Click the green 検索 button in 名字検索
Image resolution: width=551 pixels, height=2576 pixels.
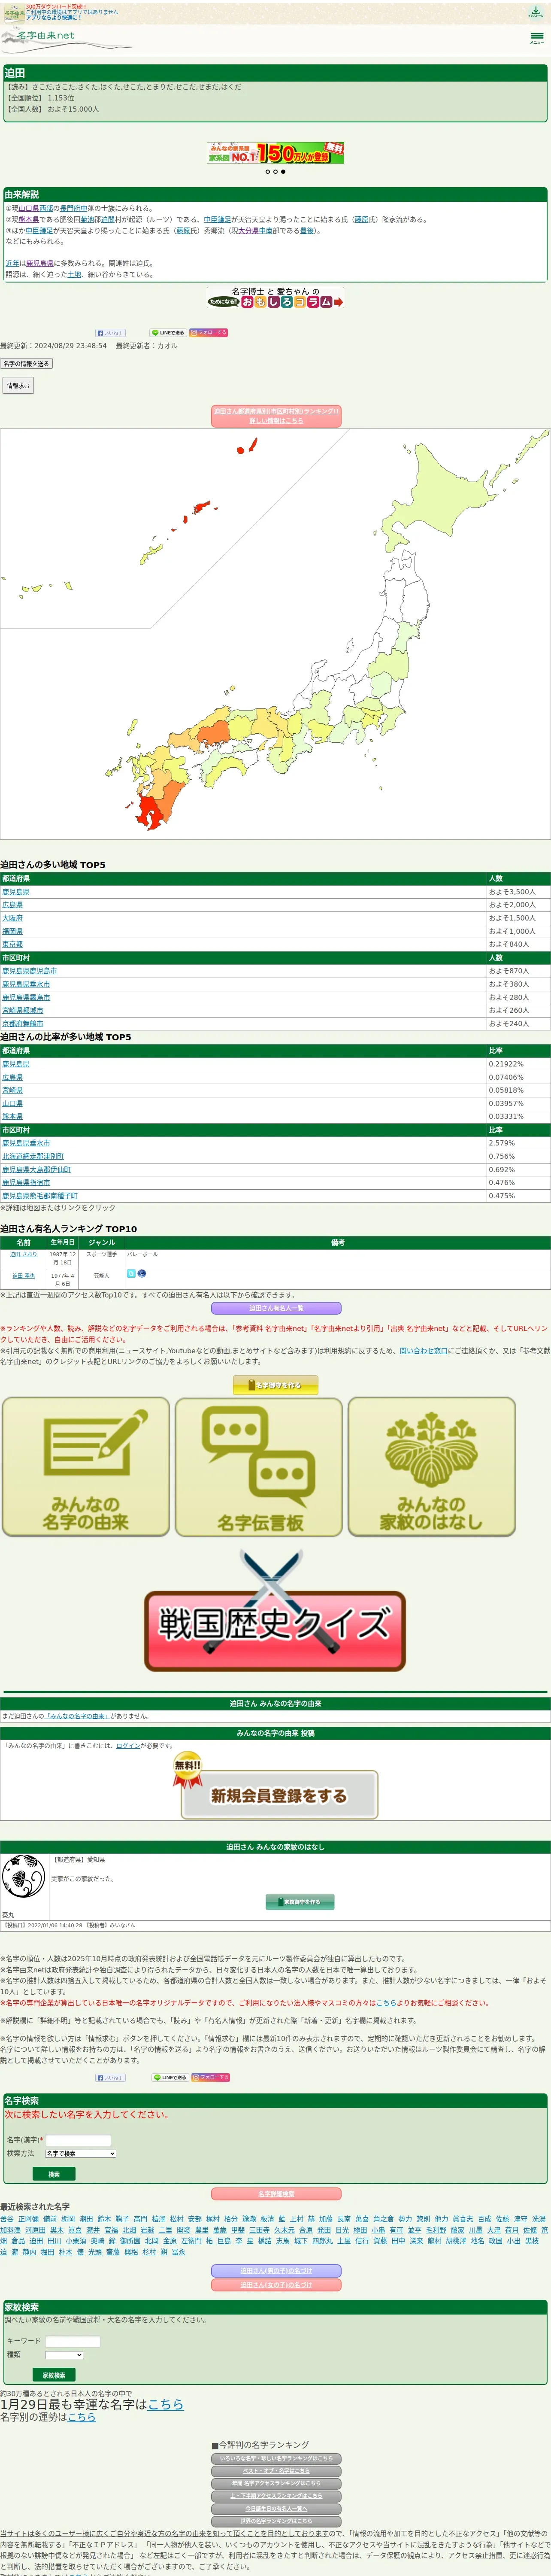[x=54, y=2174]
